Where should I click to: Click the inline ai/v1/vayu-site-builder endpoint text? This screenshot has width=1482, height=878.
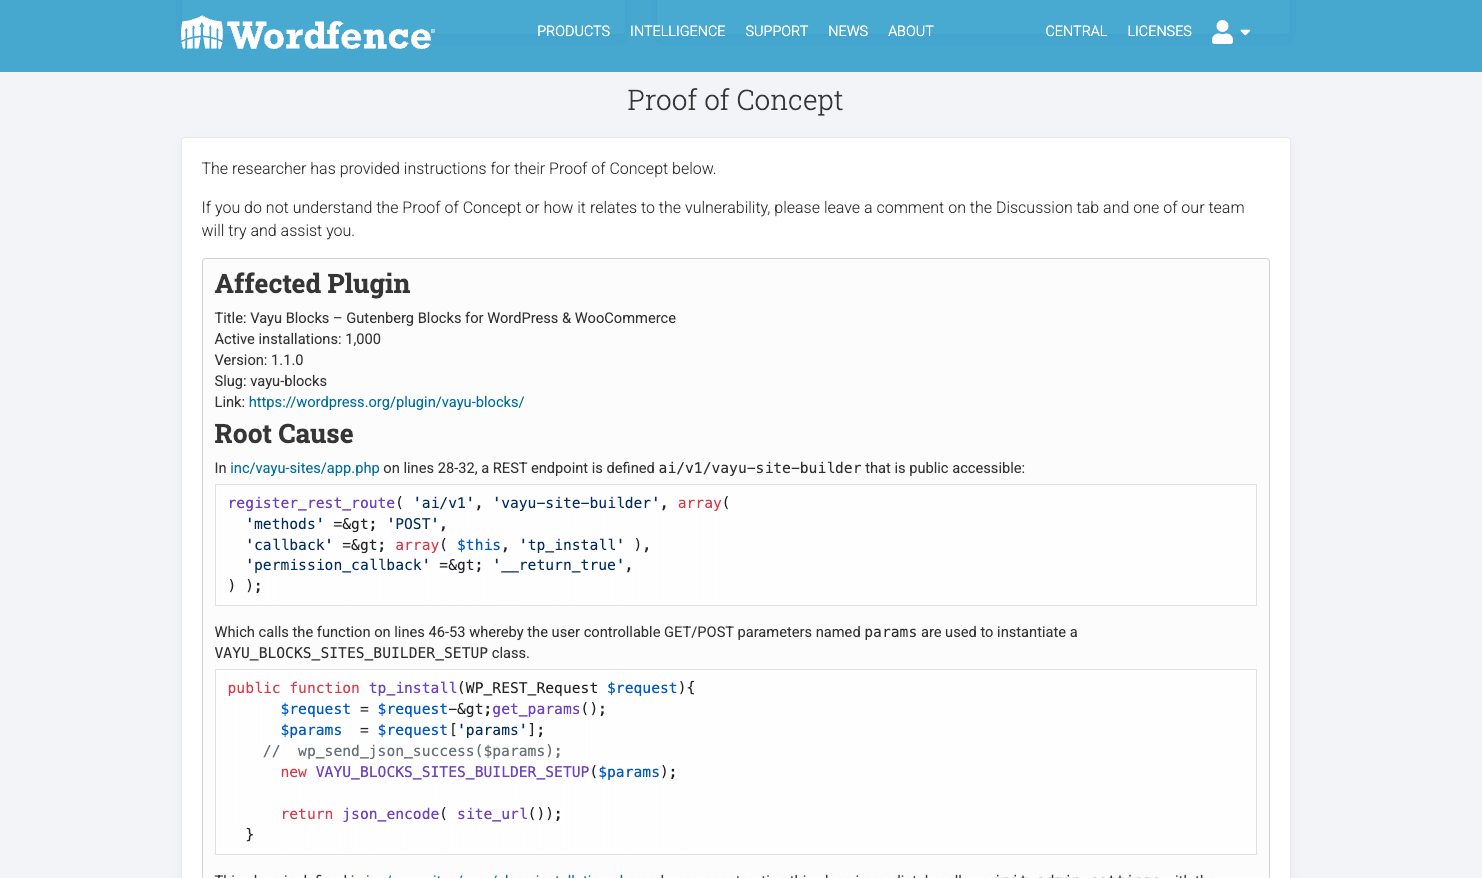[x=759, y=468]
